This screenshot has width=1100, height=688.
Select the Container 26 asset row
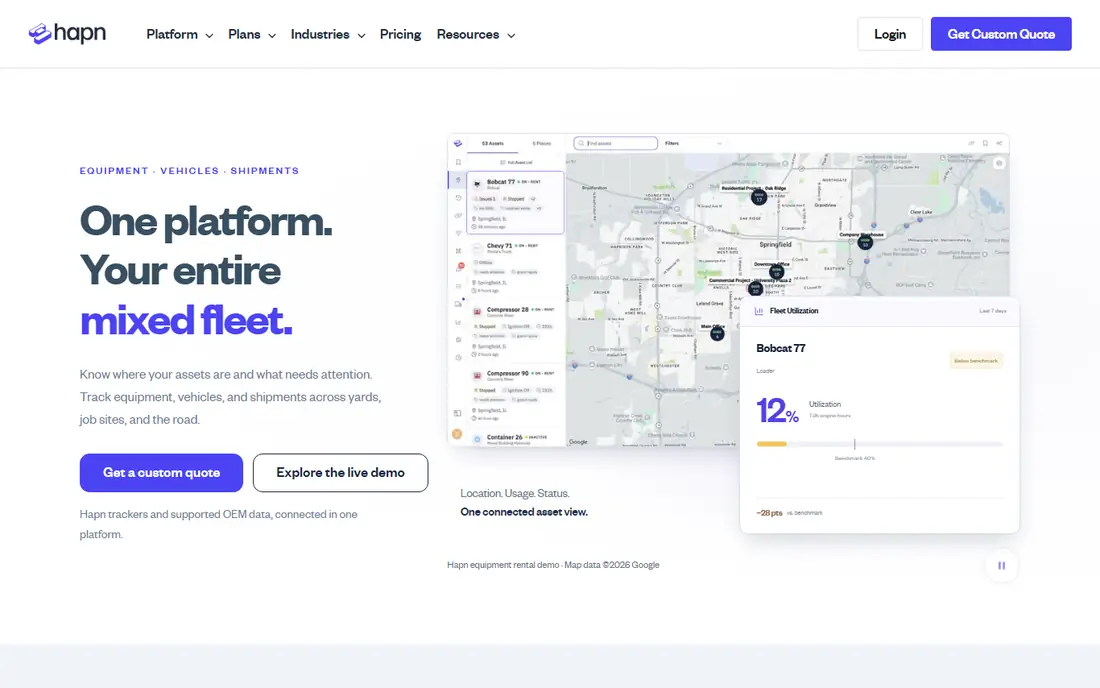click(x=516, y=438)
